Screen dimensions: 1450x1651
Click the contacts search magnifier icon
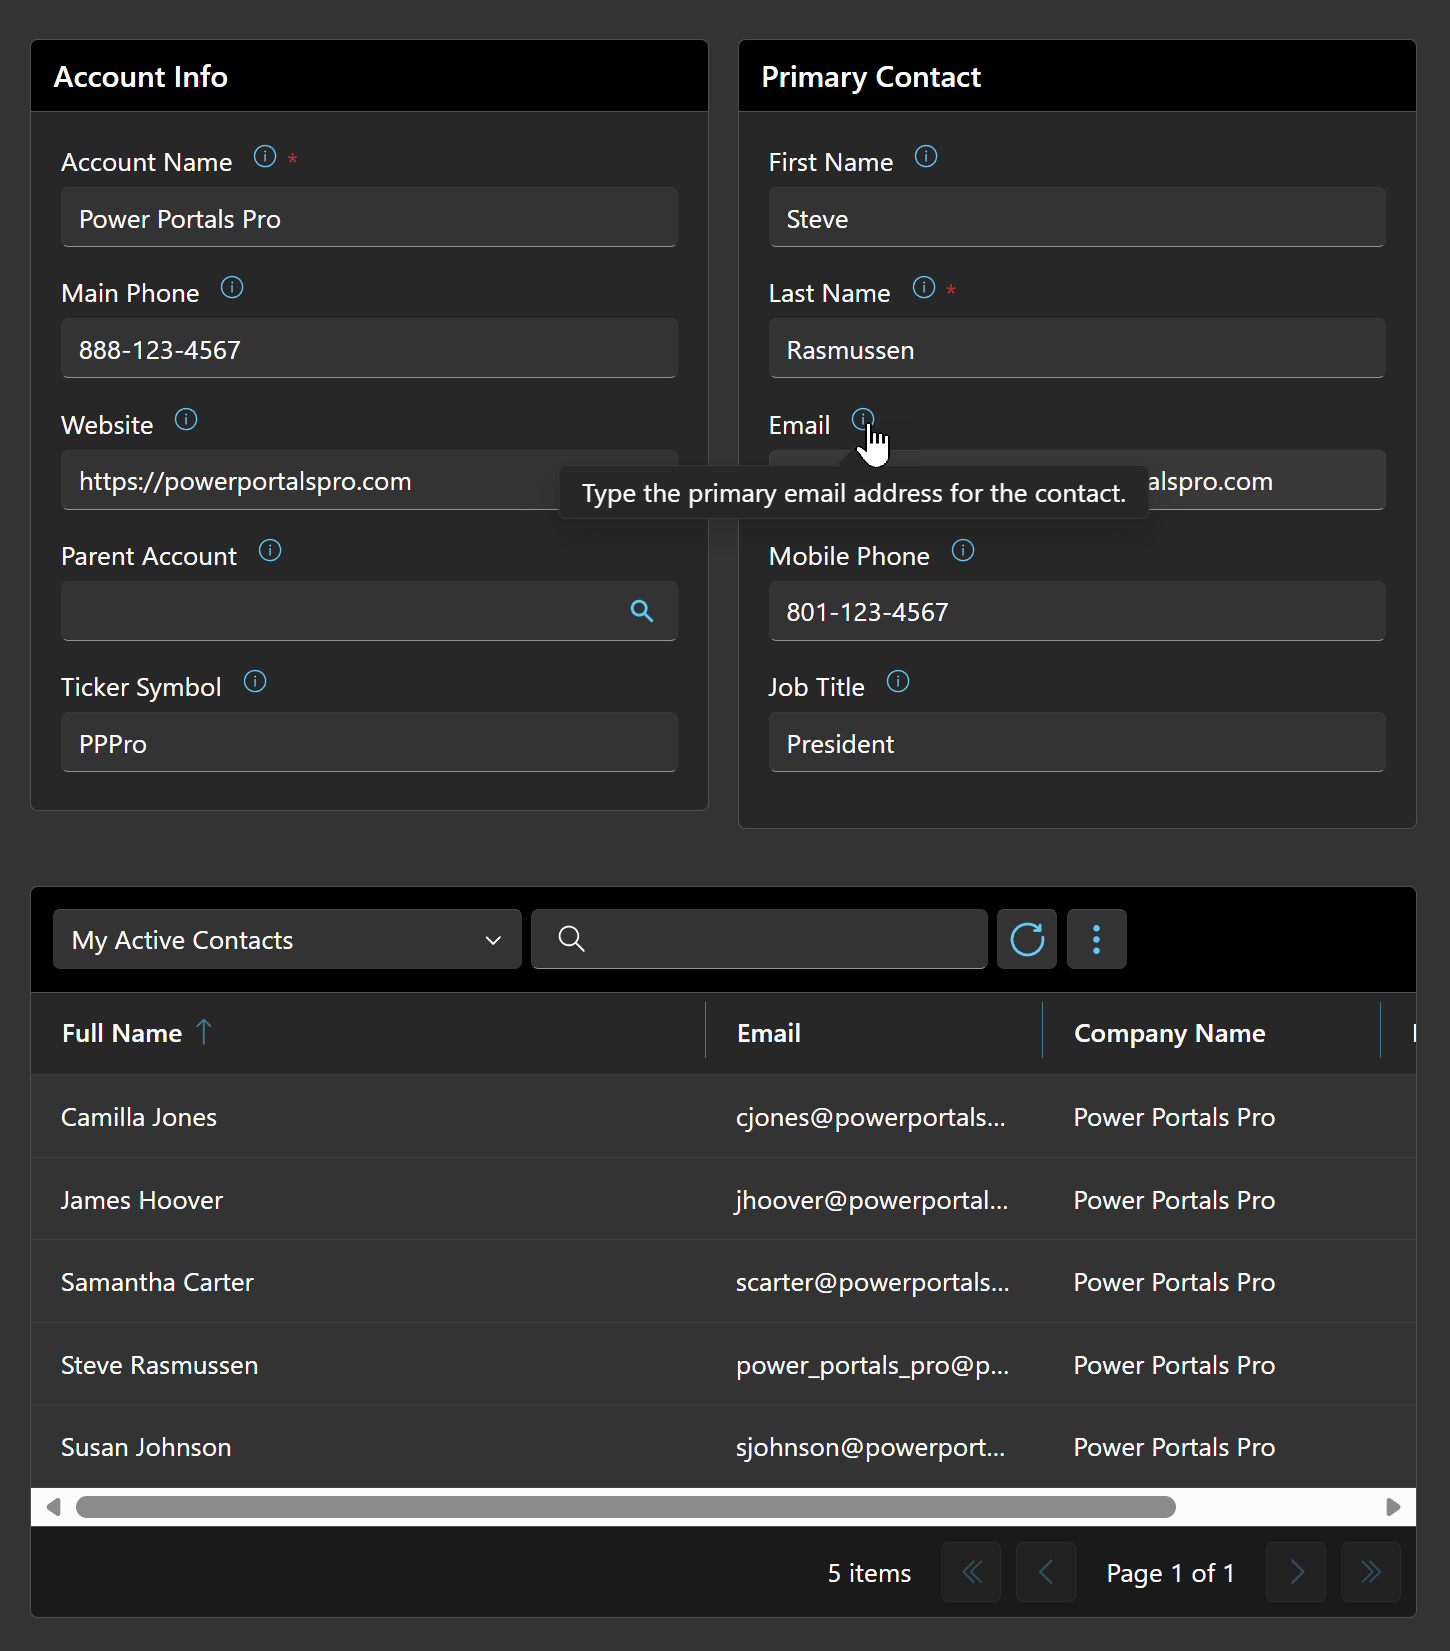click(x=572, y=938)
